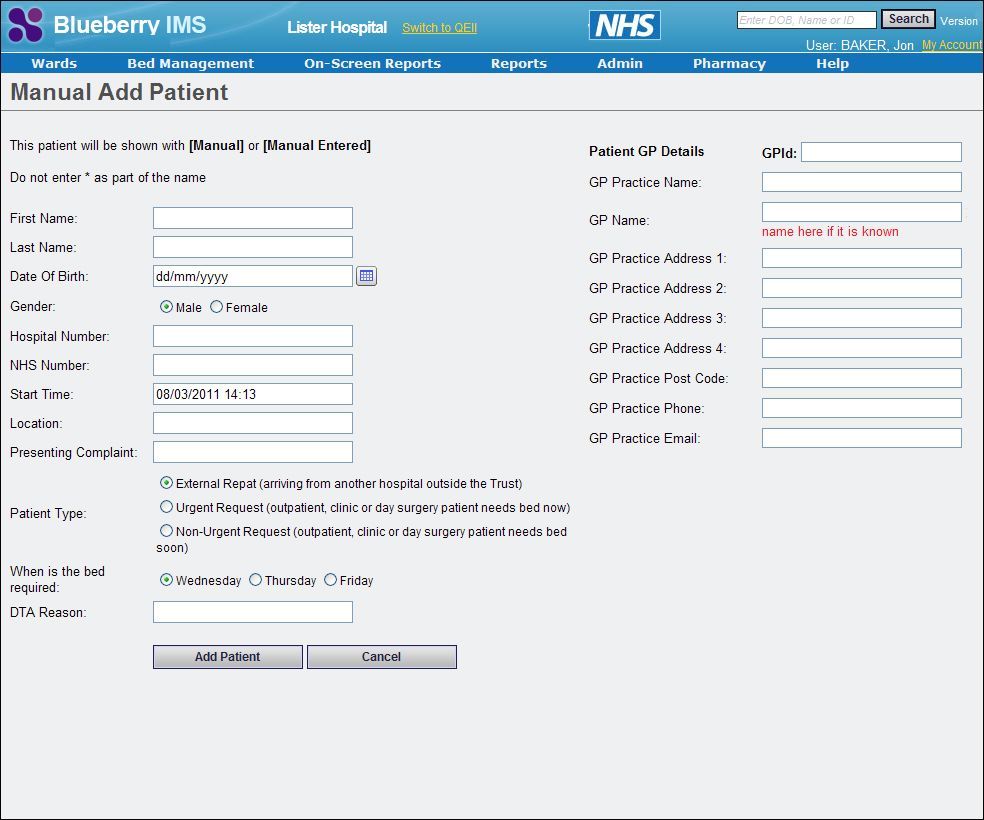Open the Bed Management menu
984x820 pixels.
point(190,63)
